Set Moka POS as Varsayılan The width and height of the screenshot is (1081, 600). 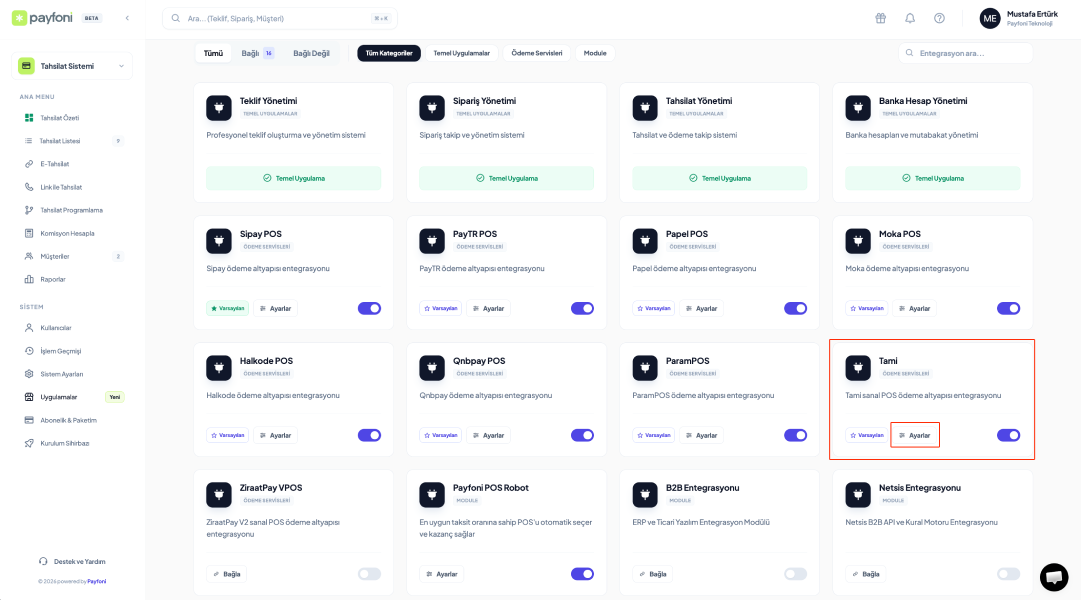(x=866, y=308)
